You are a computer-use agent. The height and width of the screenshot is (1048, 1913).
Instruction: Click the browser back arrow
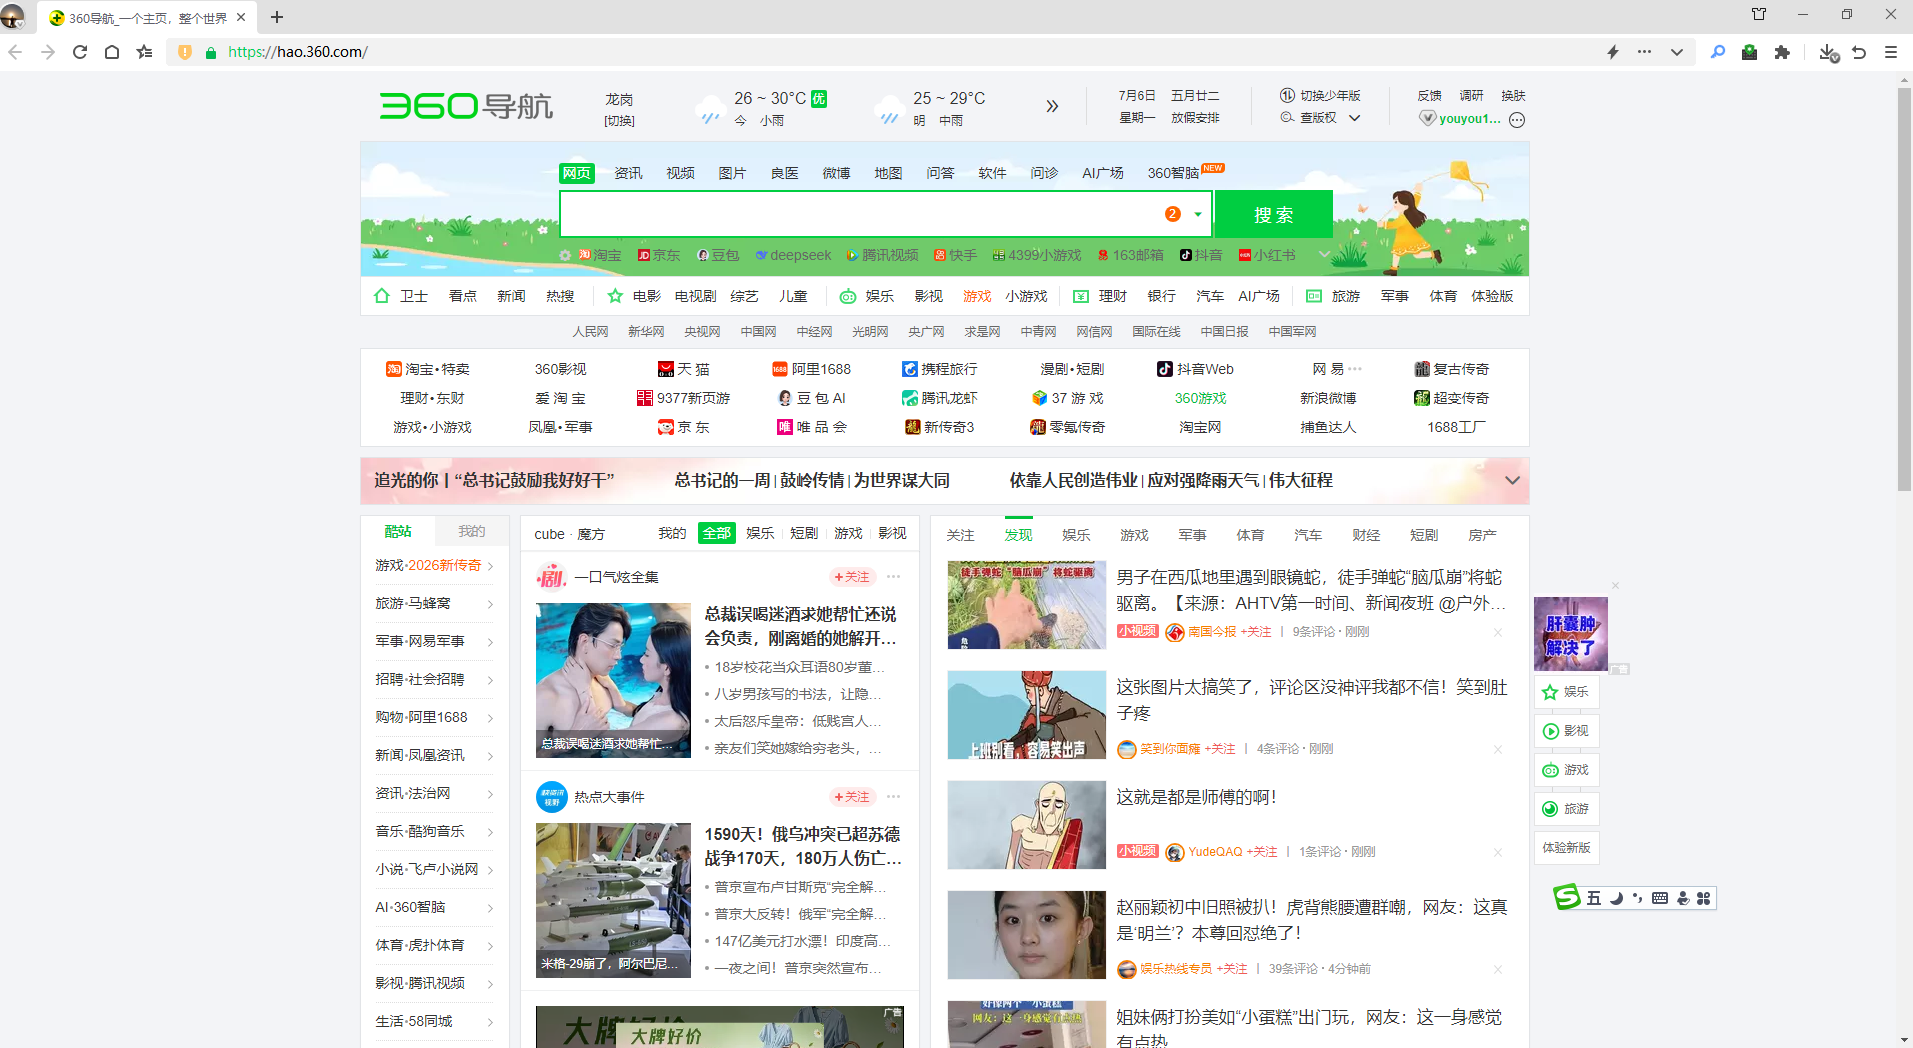(15, 52)
